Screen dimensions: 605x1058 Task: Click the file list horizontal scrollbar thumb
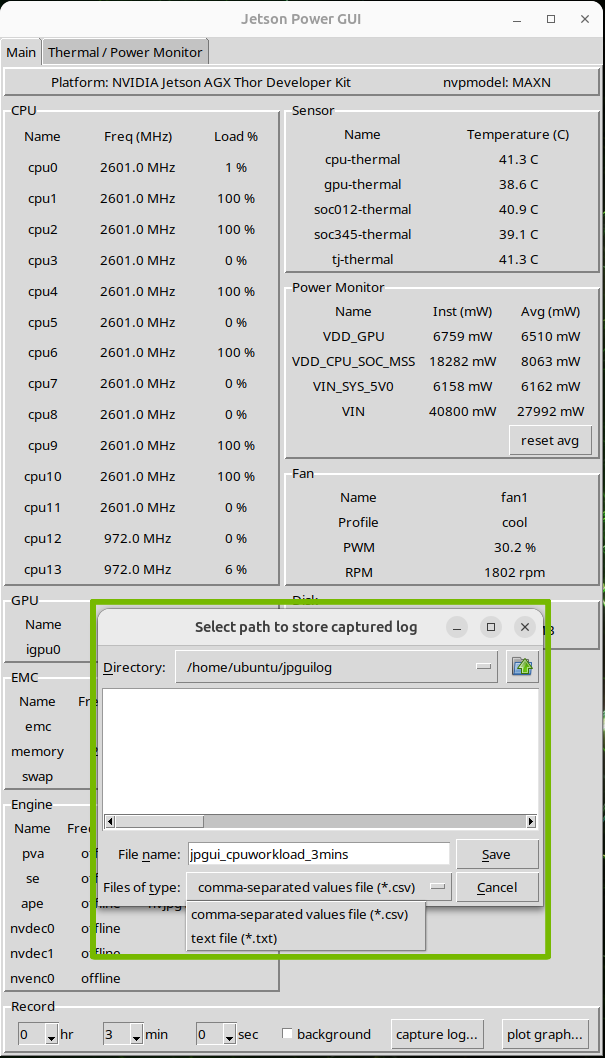(160, 822)
